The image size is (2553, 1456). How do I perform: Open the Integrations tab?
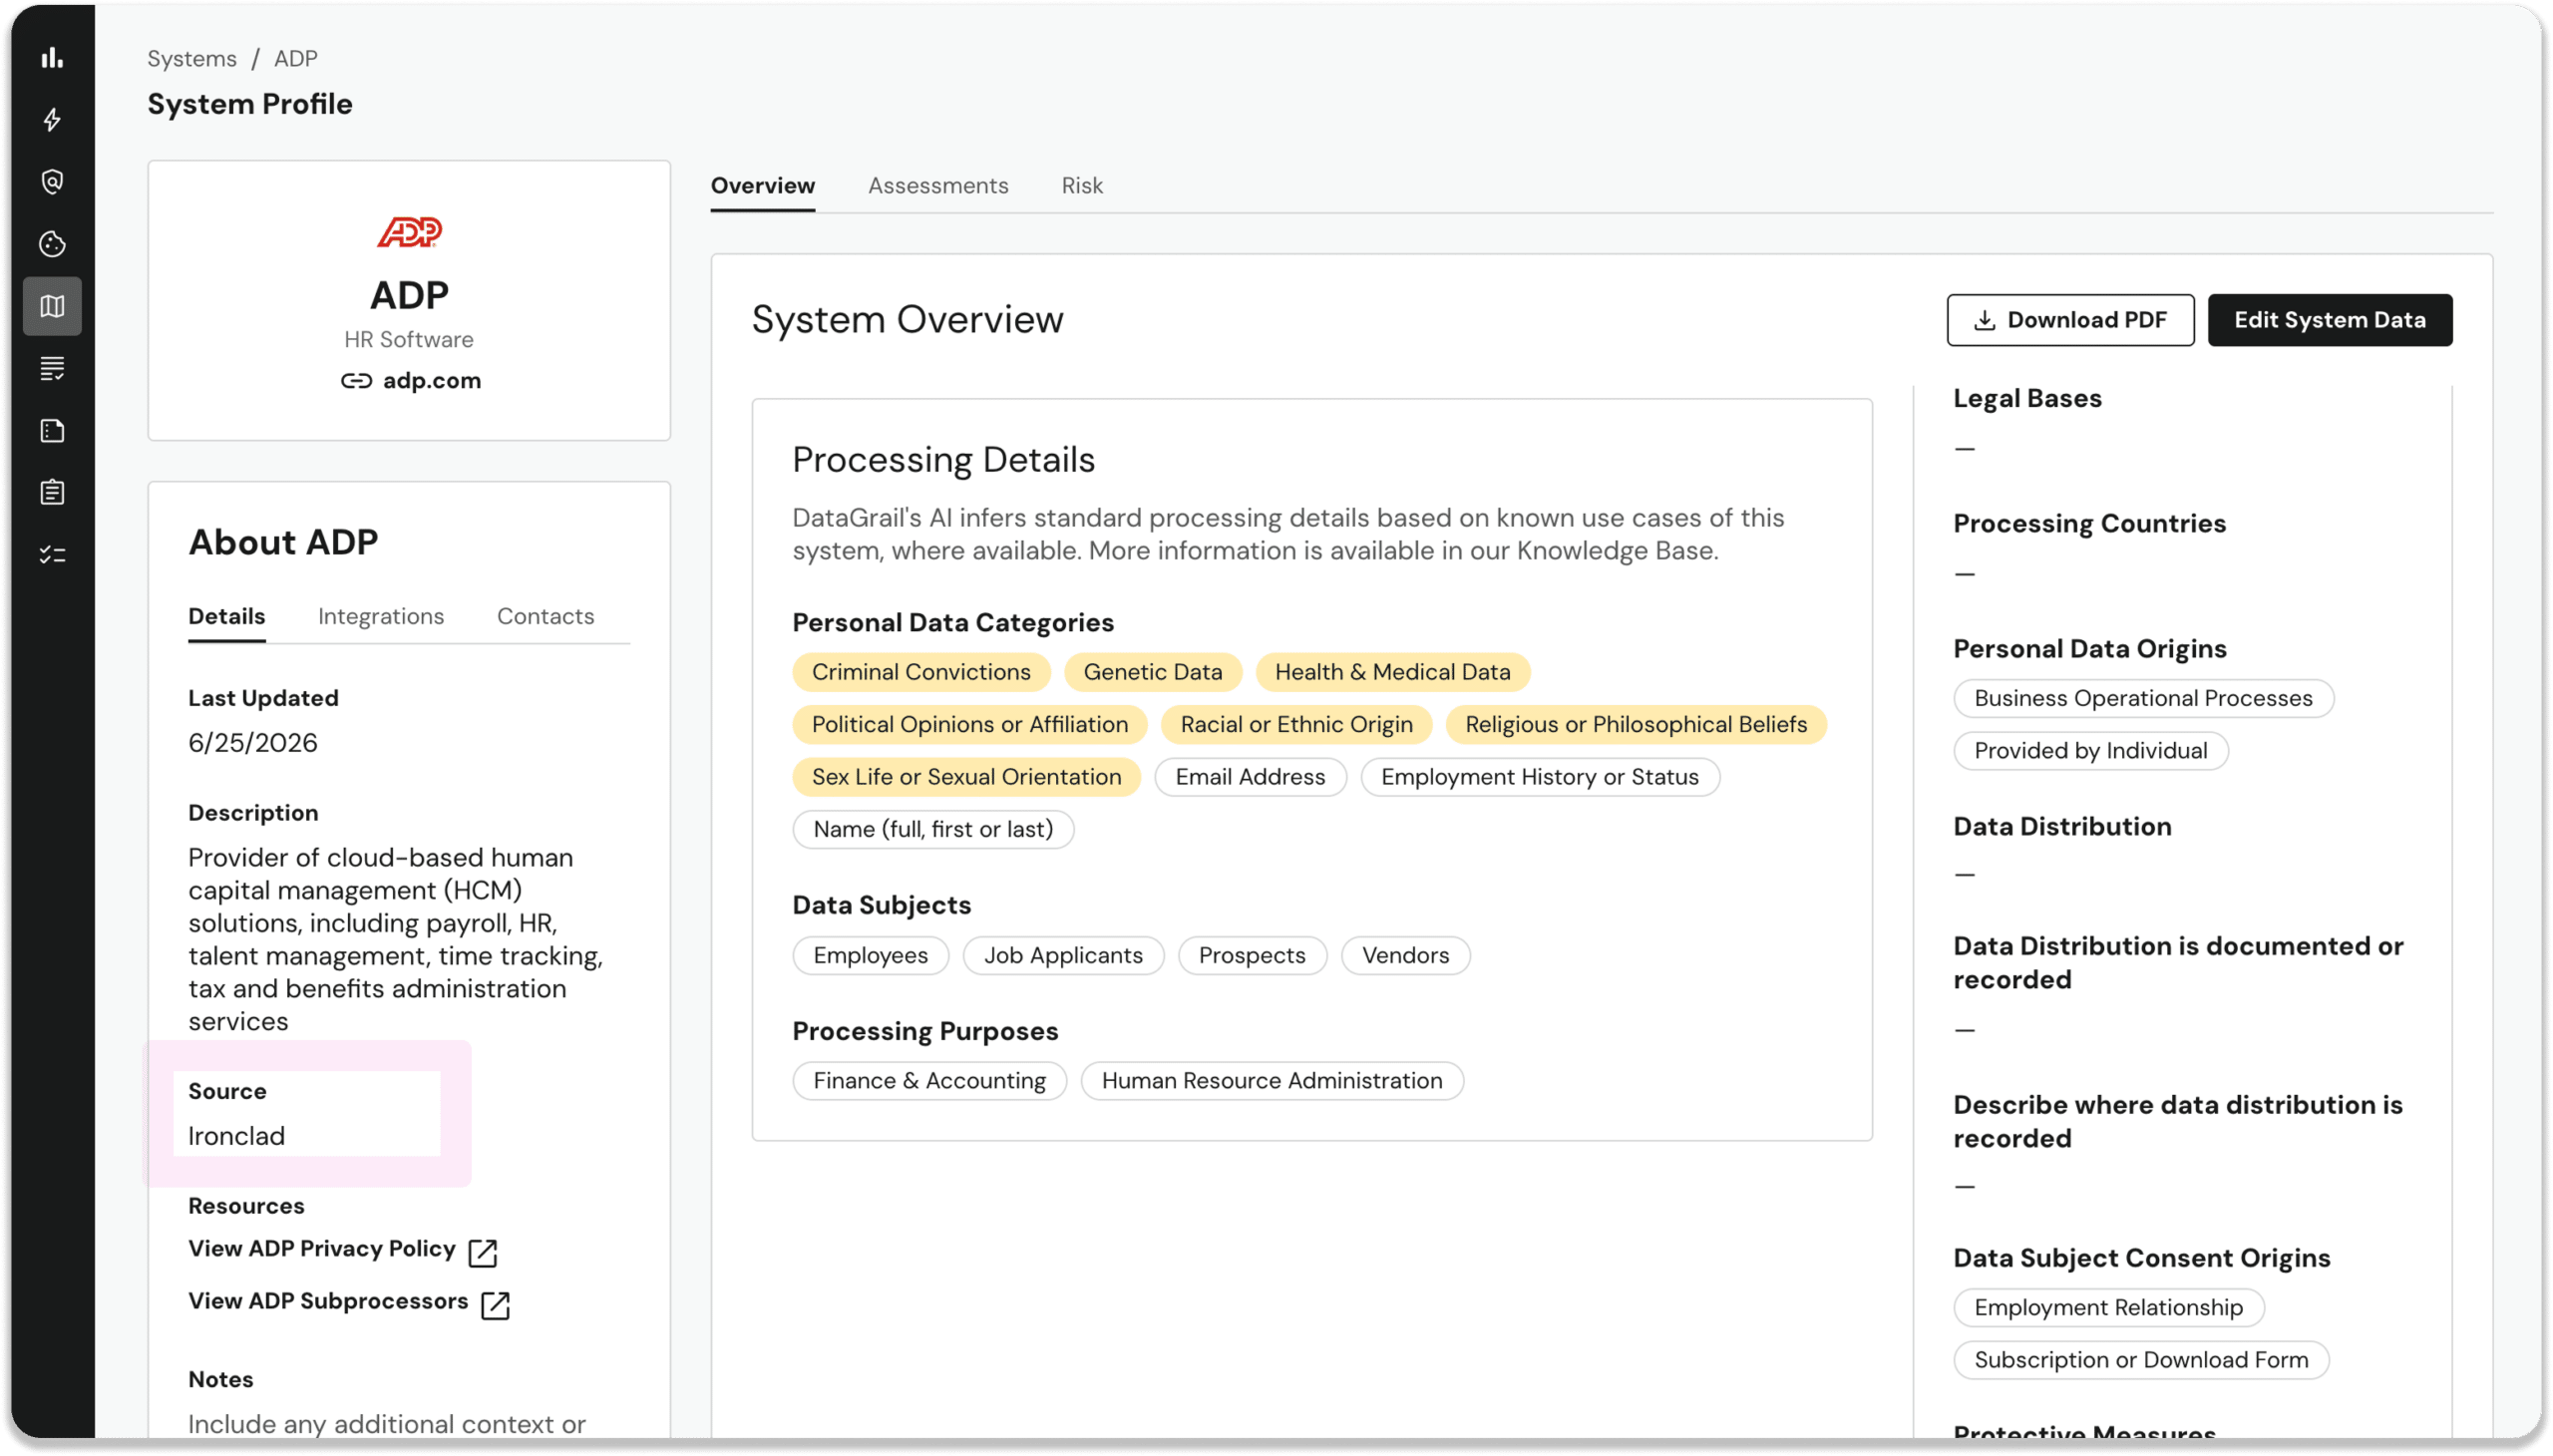380,616
